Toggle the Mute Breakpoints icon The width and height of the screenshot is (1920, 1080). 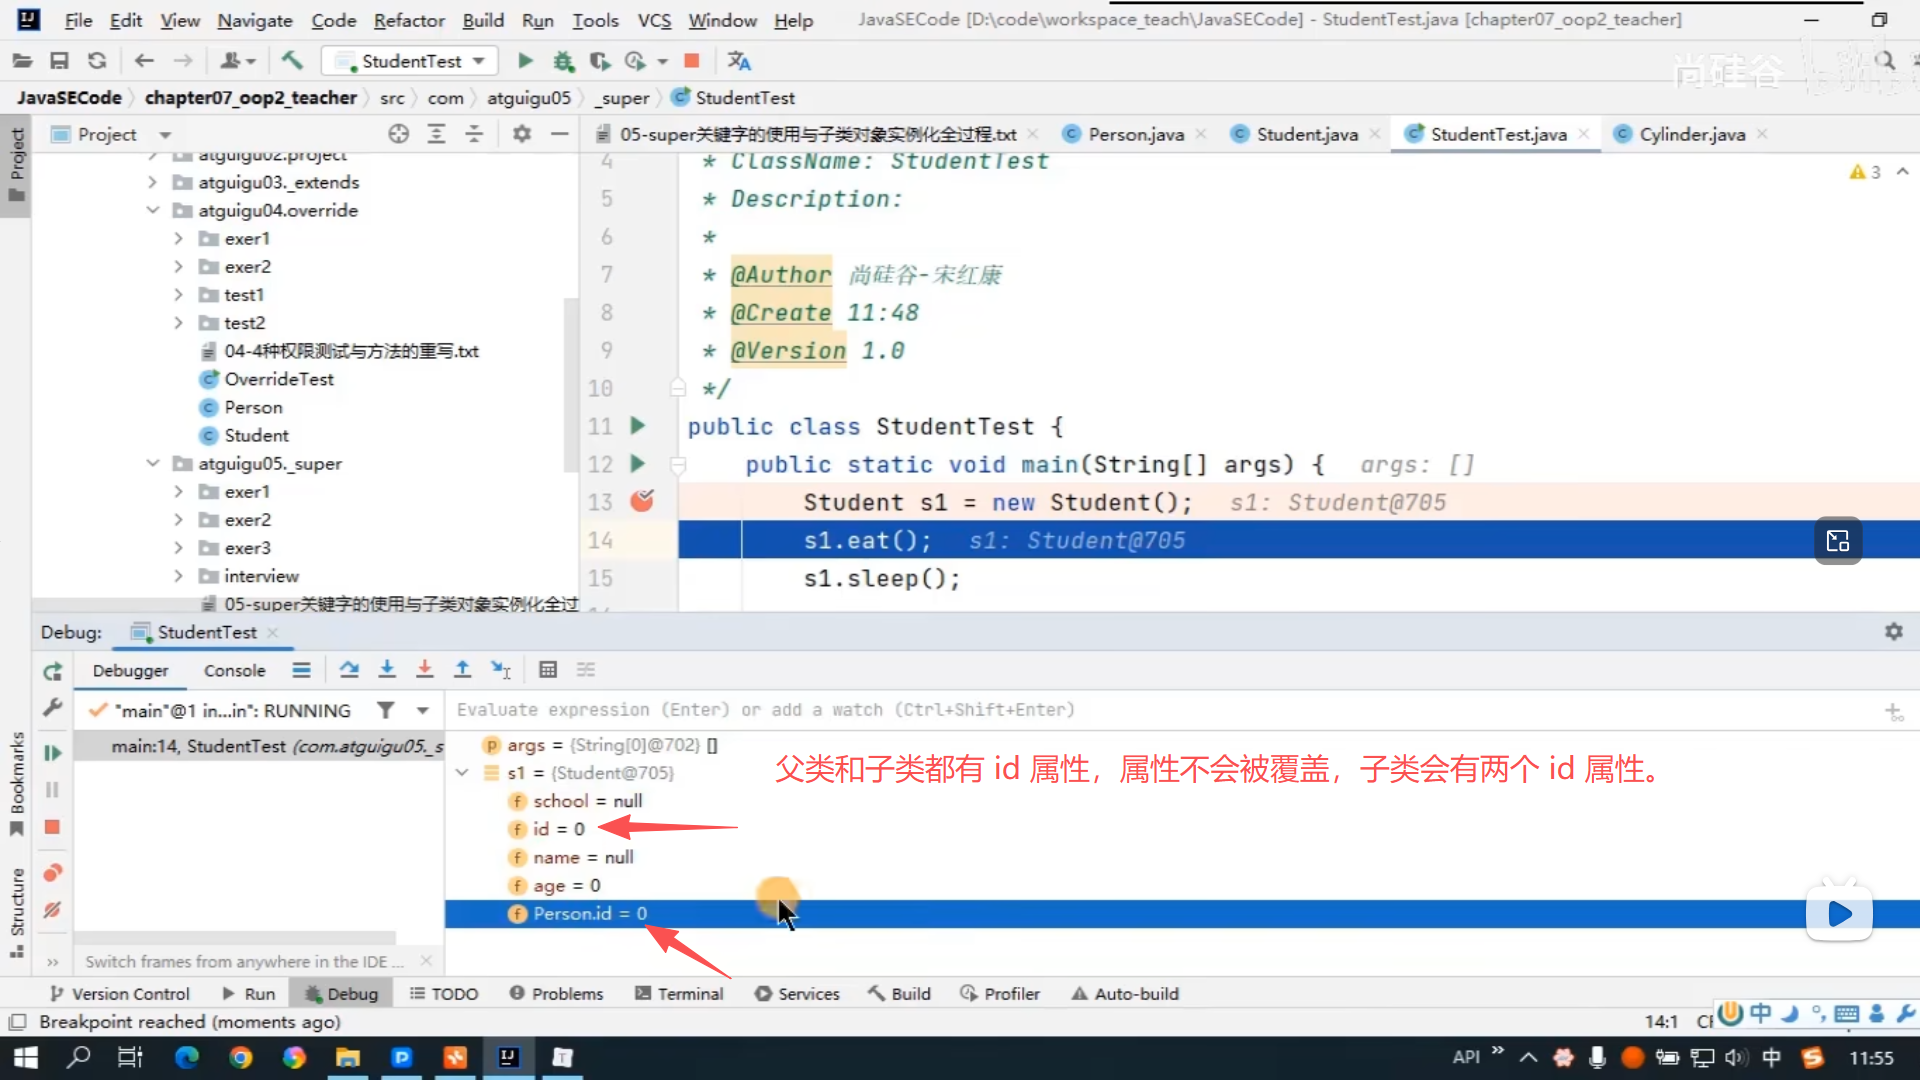53,910
